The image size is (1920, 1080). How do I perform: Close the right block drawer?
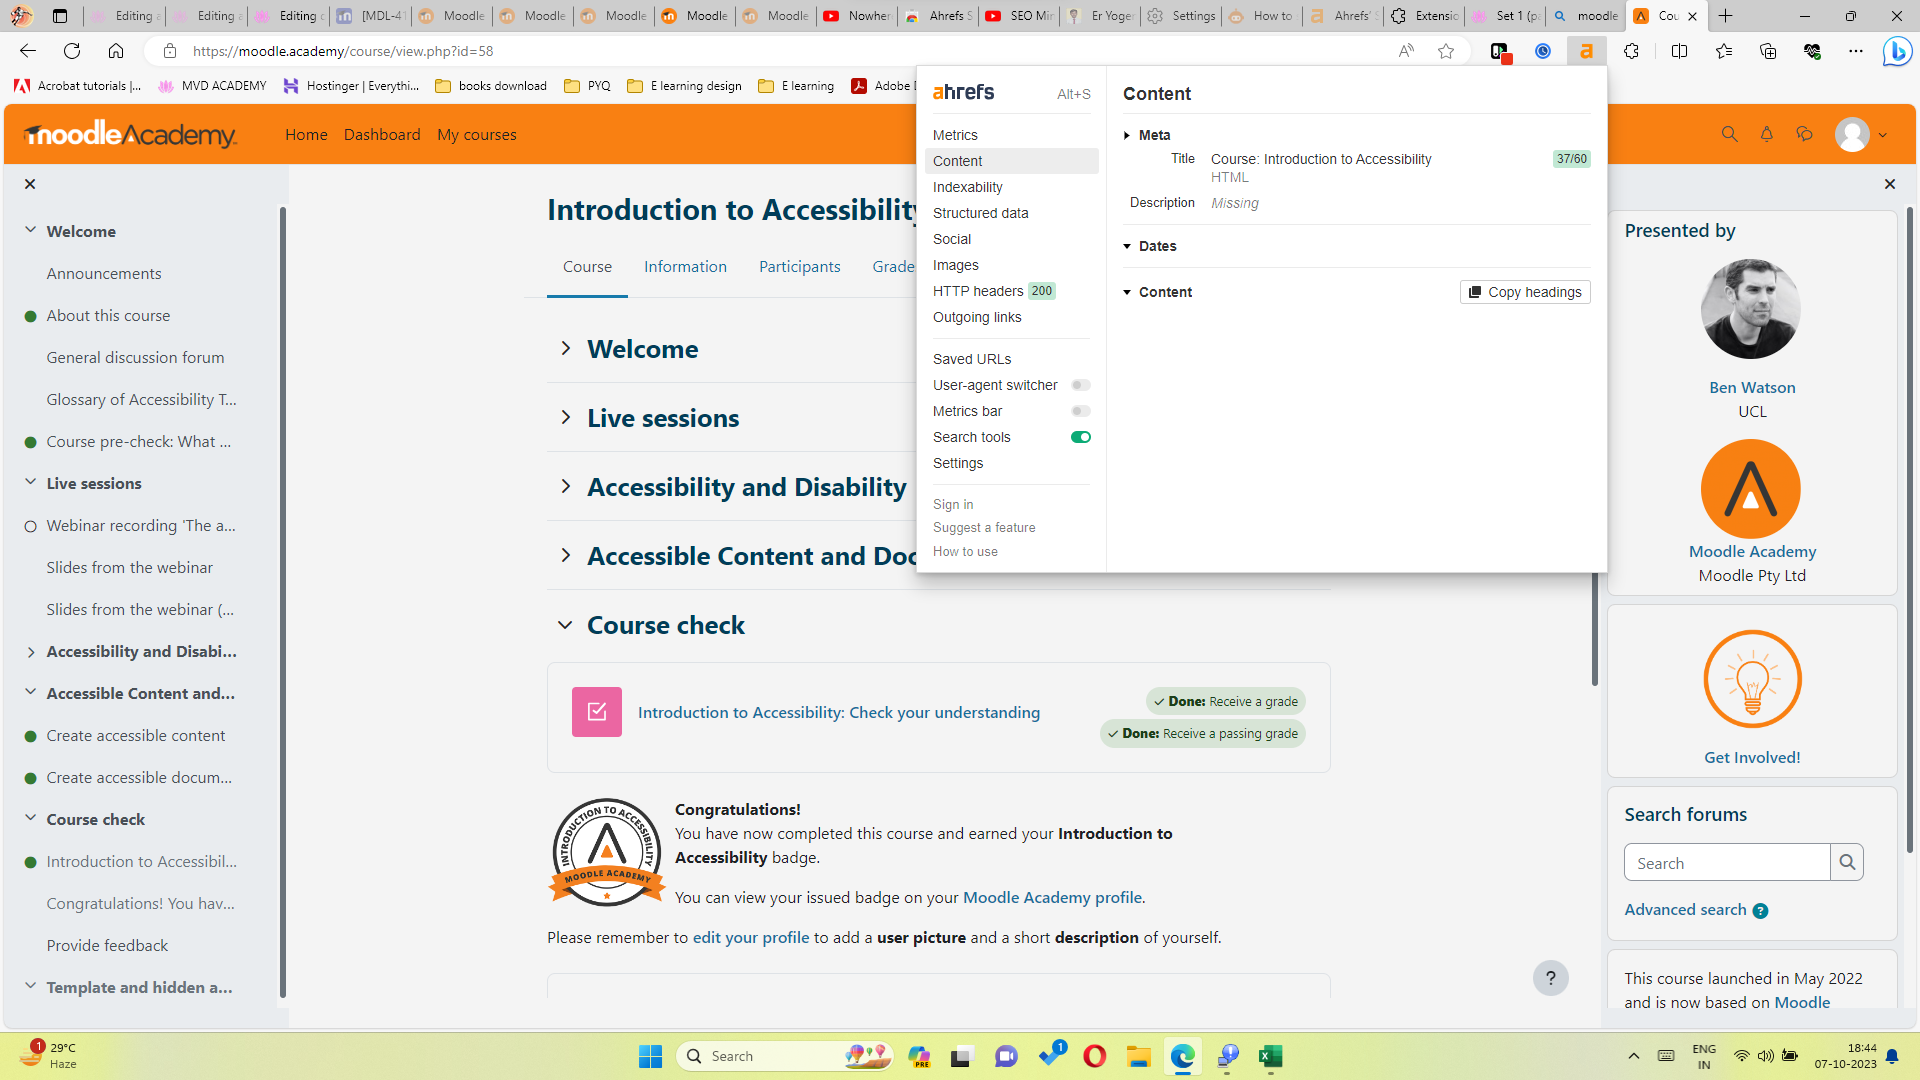click(x=1890, y=184)
